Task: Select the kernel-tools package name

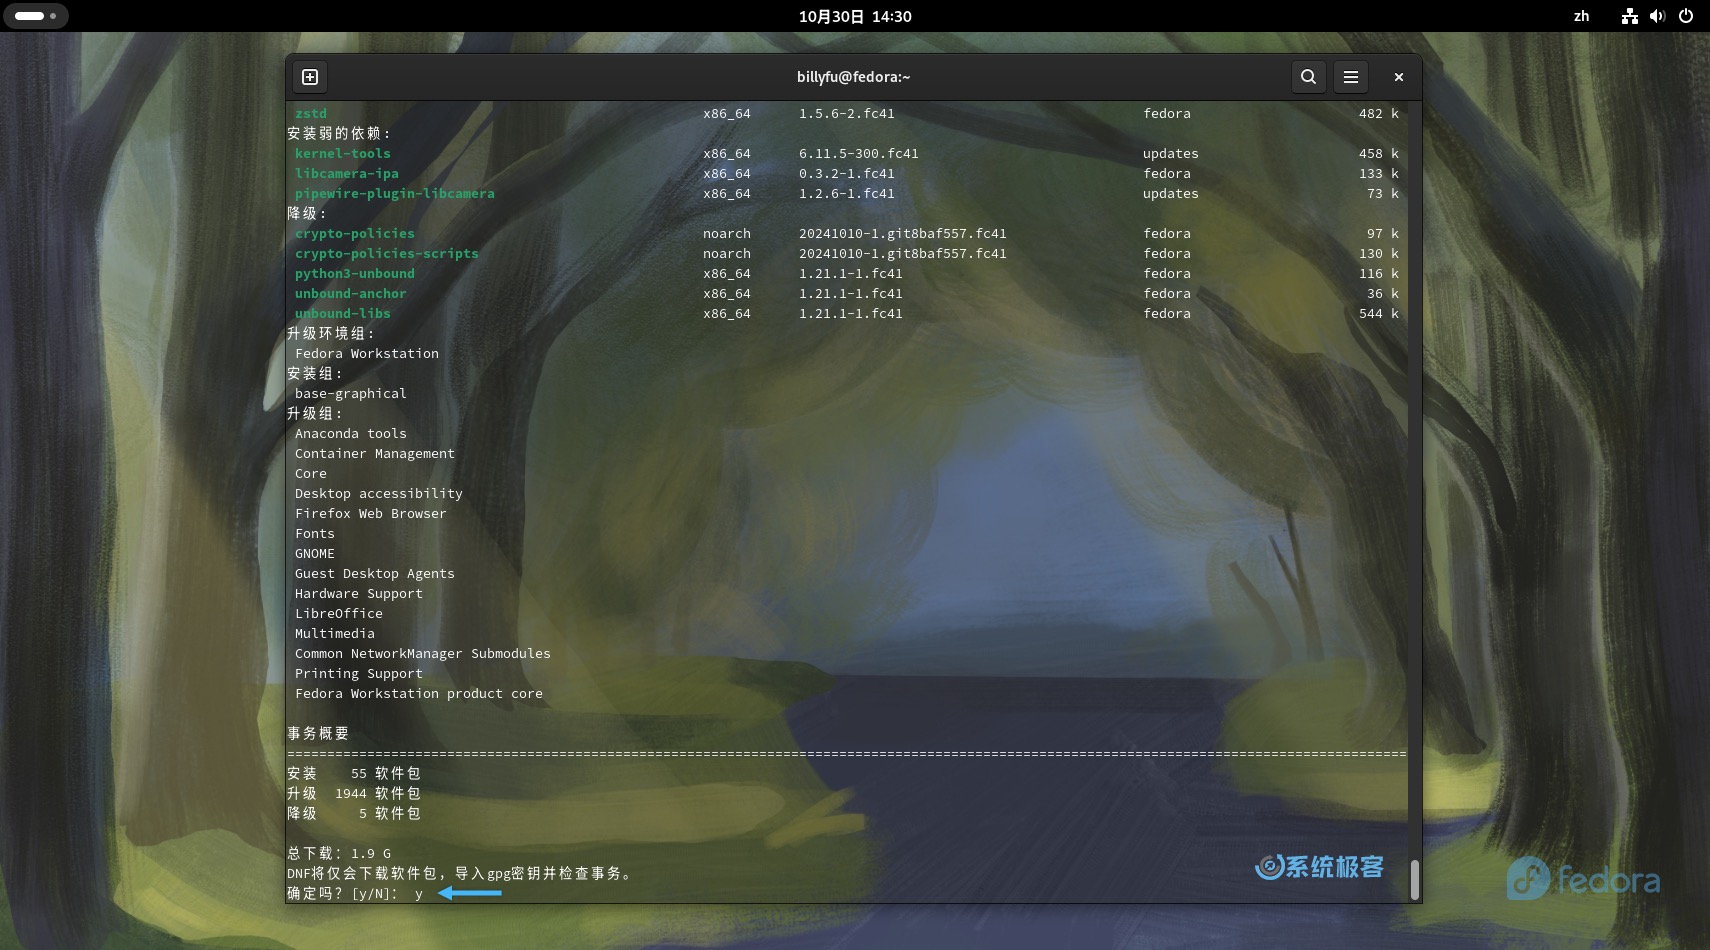Action: [343, 153]
